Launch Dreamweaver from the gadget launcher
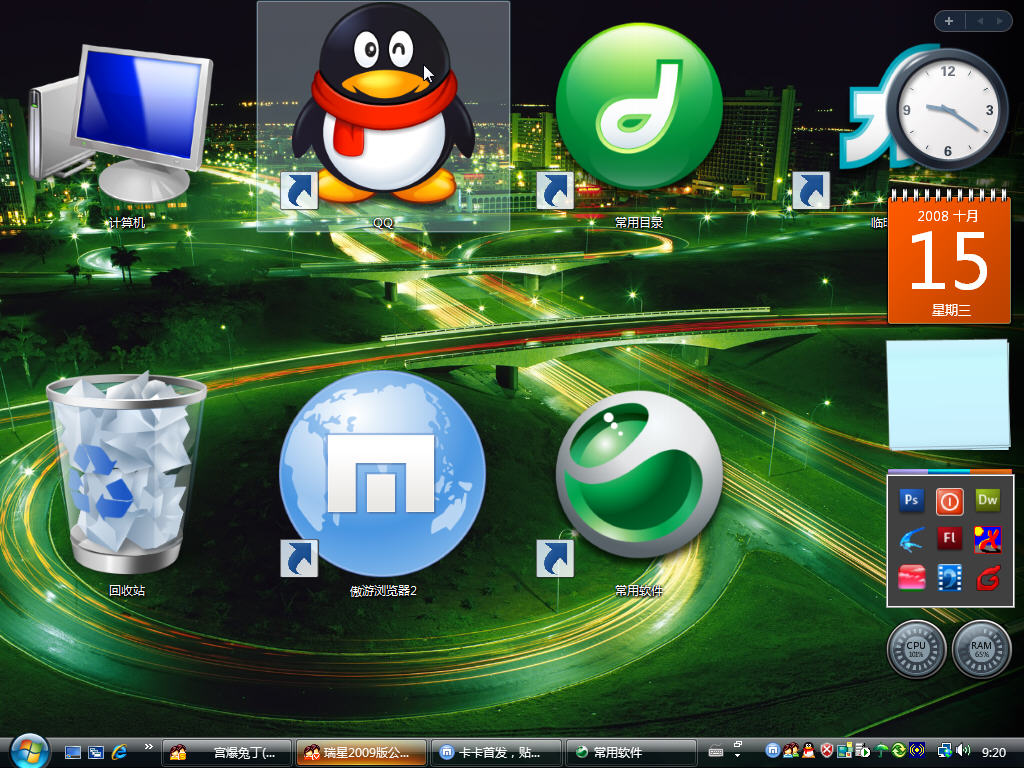 (987, 500)
